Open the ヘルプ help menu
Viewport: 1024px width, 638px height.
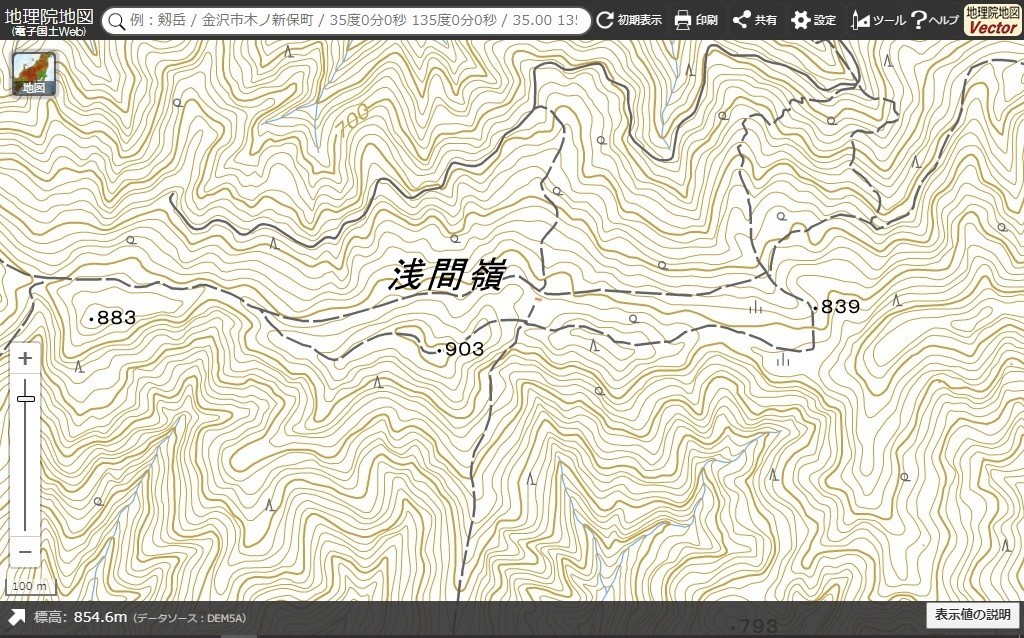pos(935,20)
